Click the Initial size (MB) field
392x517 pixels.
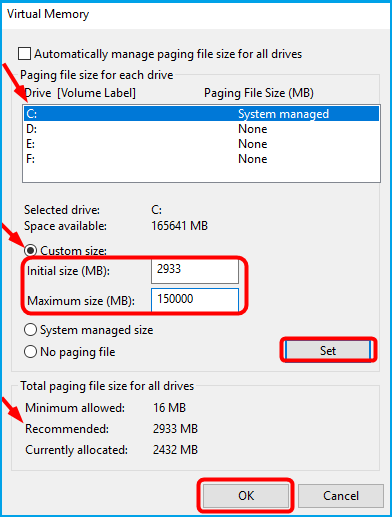click(x=195, y=271)
